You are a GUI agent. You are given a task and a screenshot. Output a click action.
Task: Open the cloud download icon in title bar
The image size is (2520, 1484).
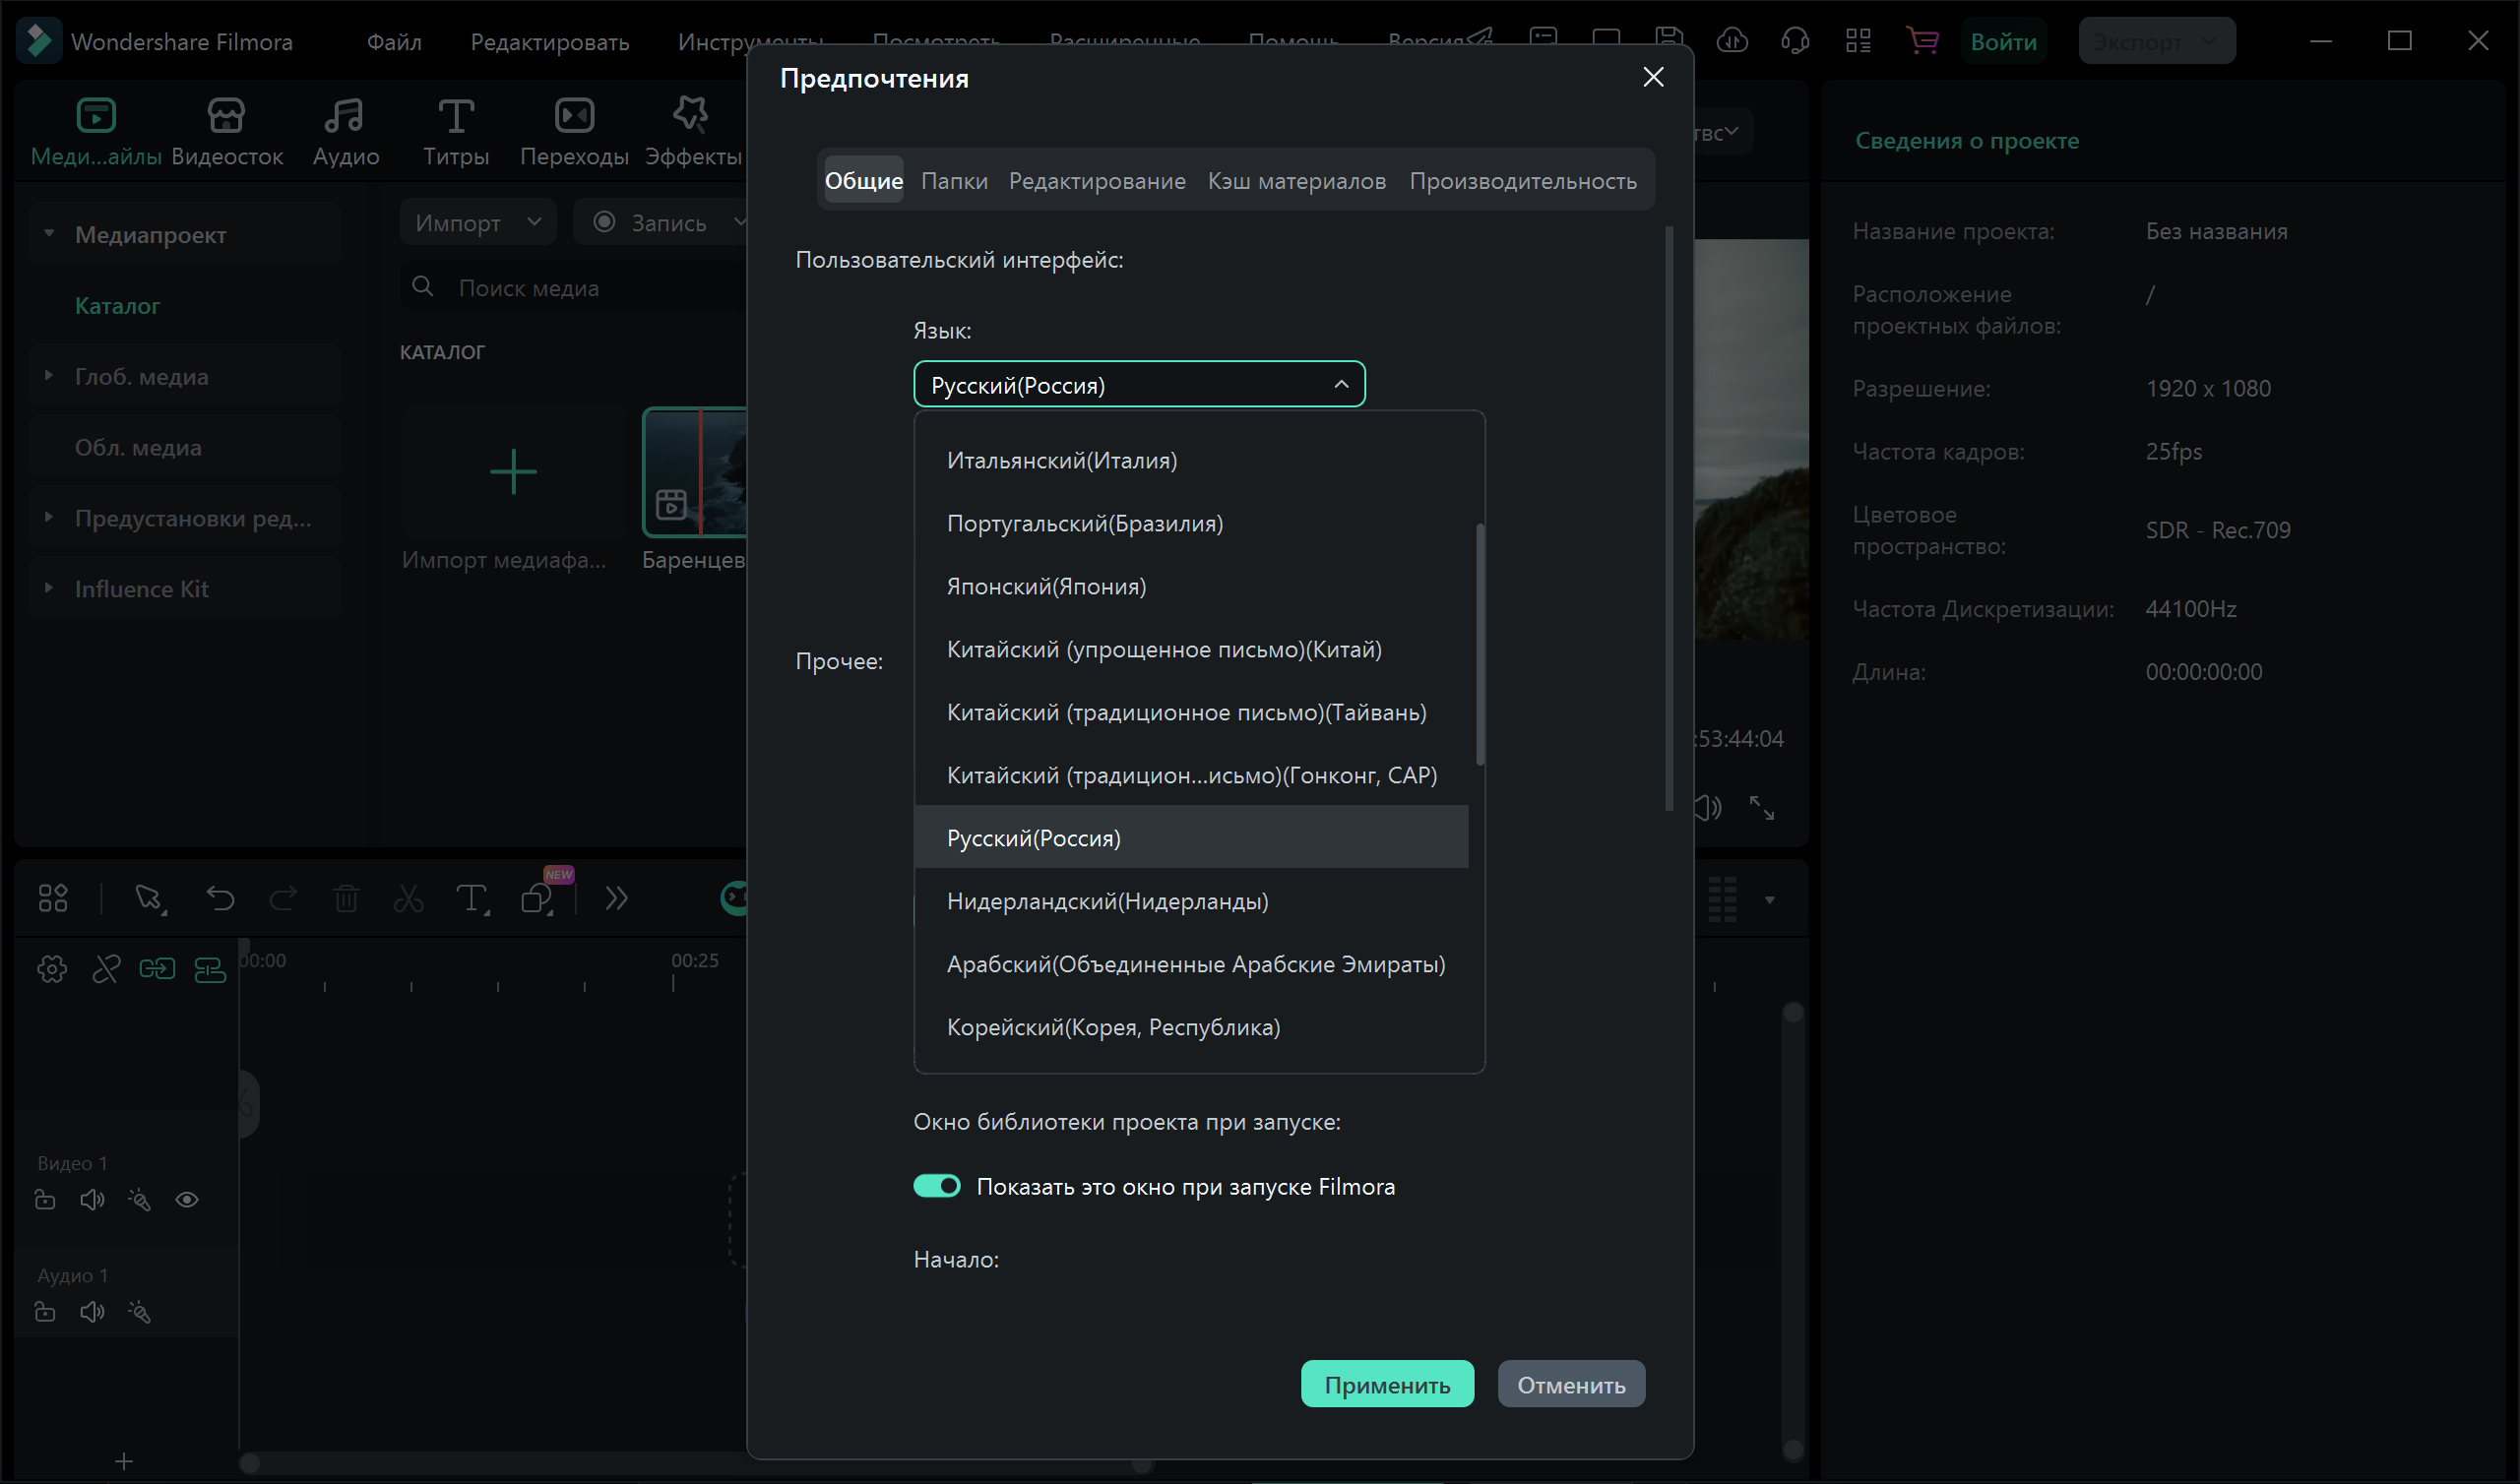tap(1732, 41)
